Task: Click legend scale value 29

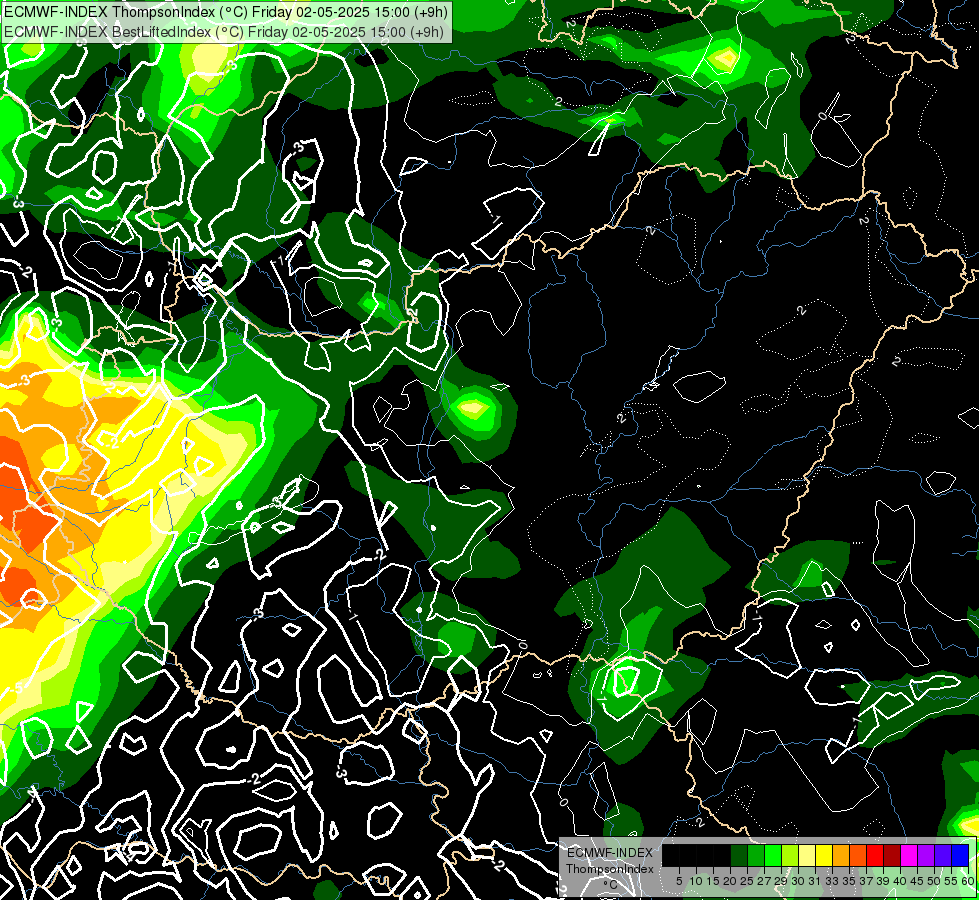Action: coord(781,881)
